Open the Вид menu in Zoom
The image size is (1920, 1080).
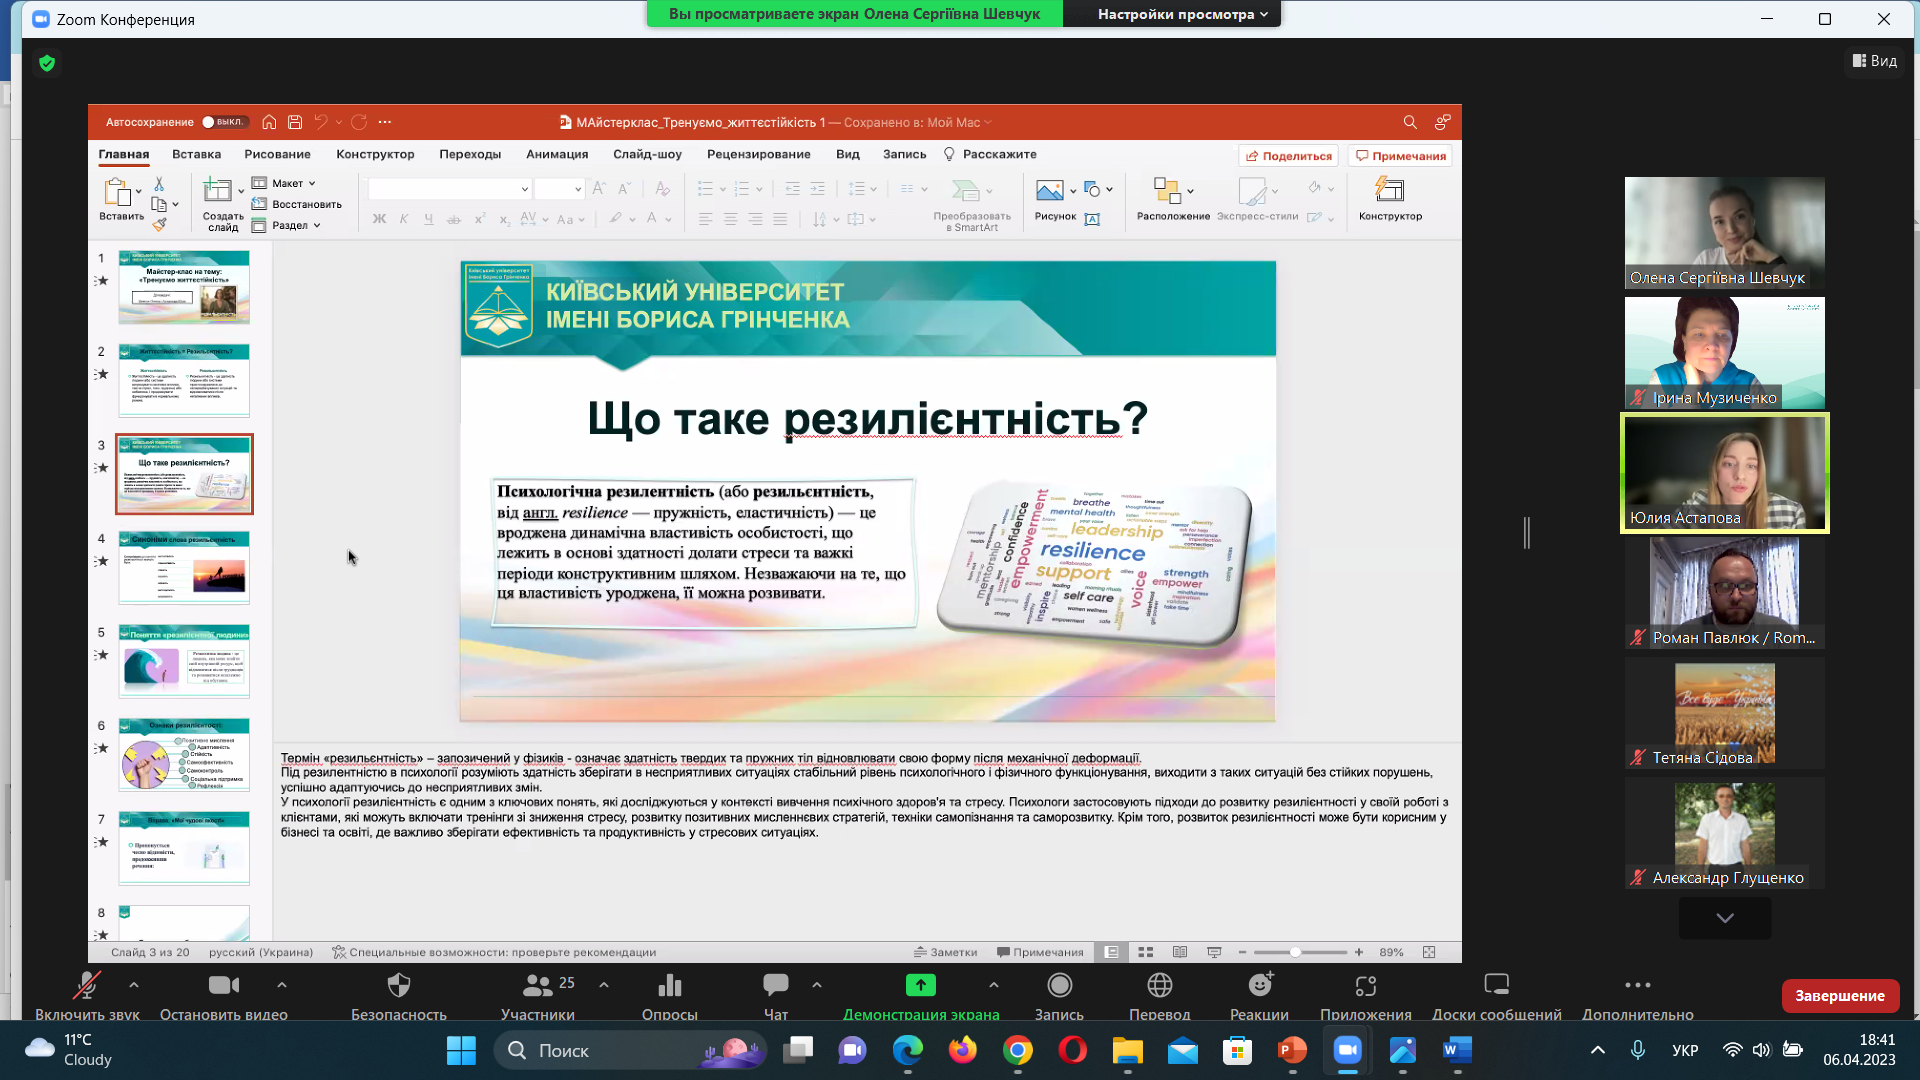(1874, 61)
